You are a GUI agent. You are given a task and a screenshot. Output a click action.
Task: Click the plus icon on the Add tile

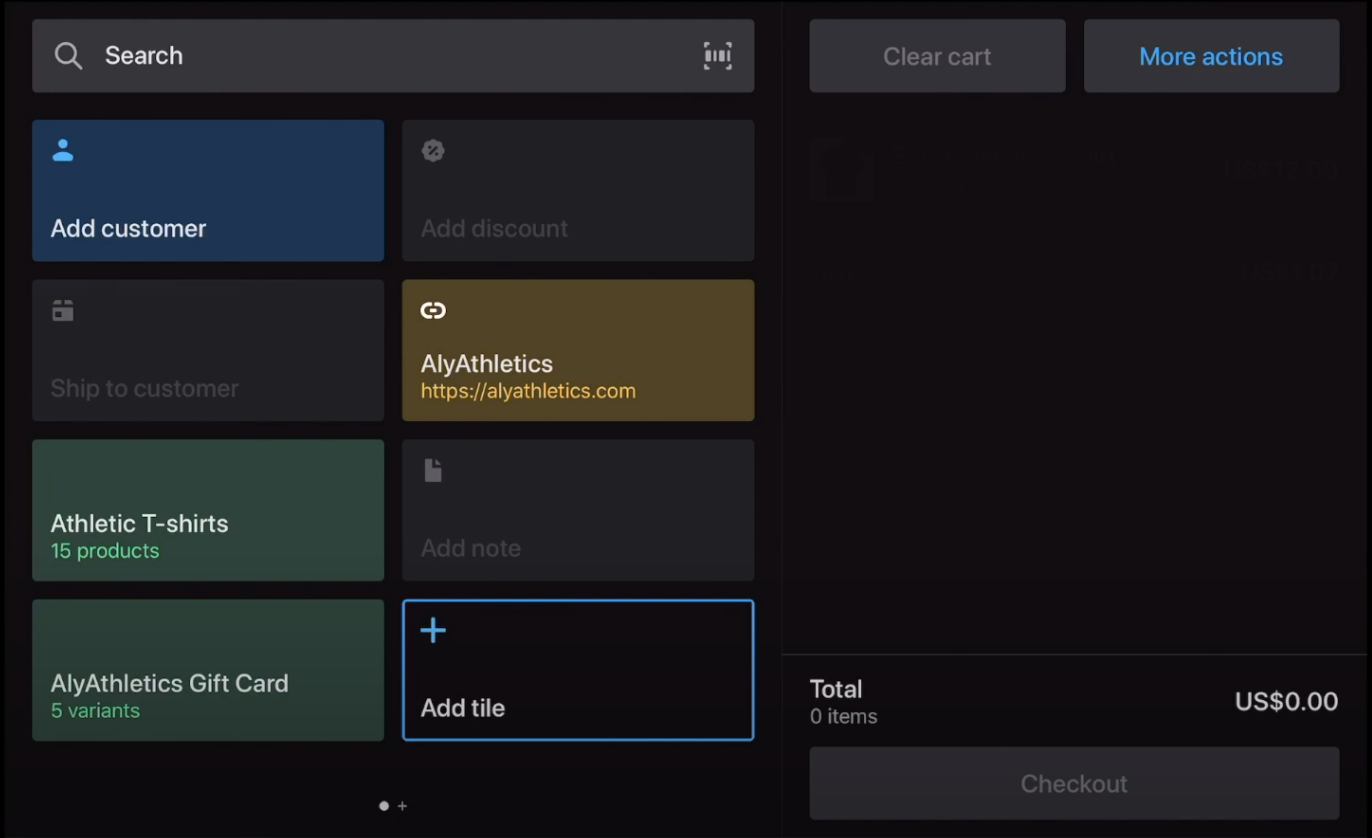[433, 630]
